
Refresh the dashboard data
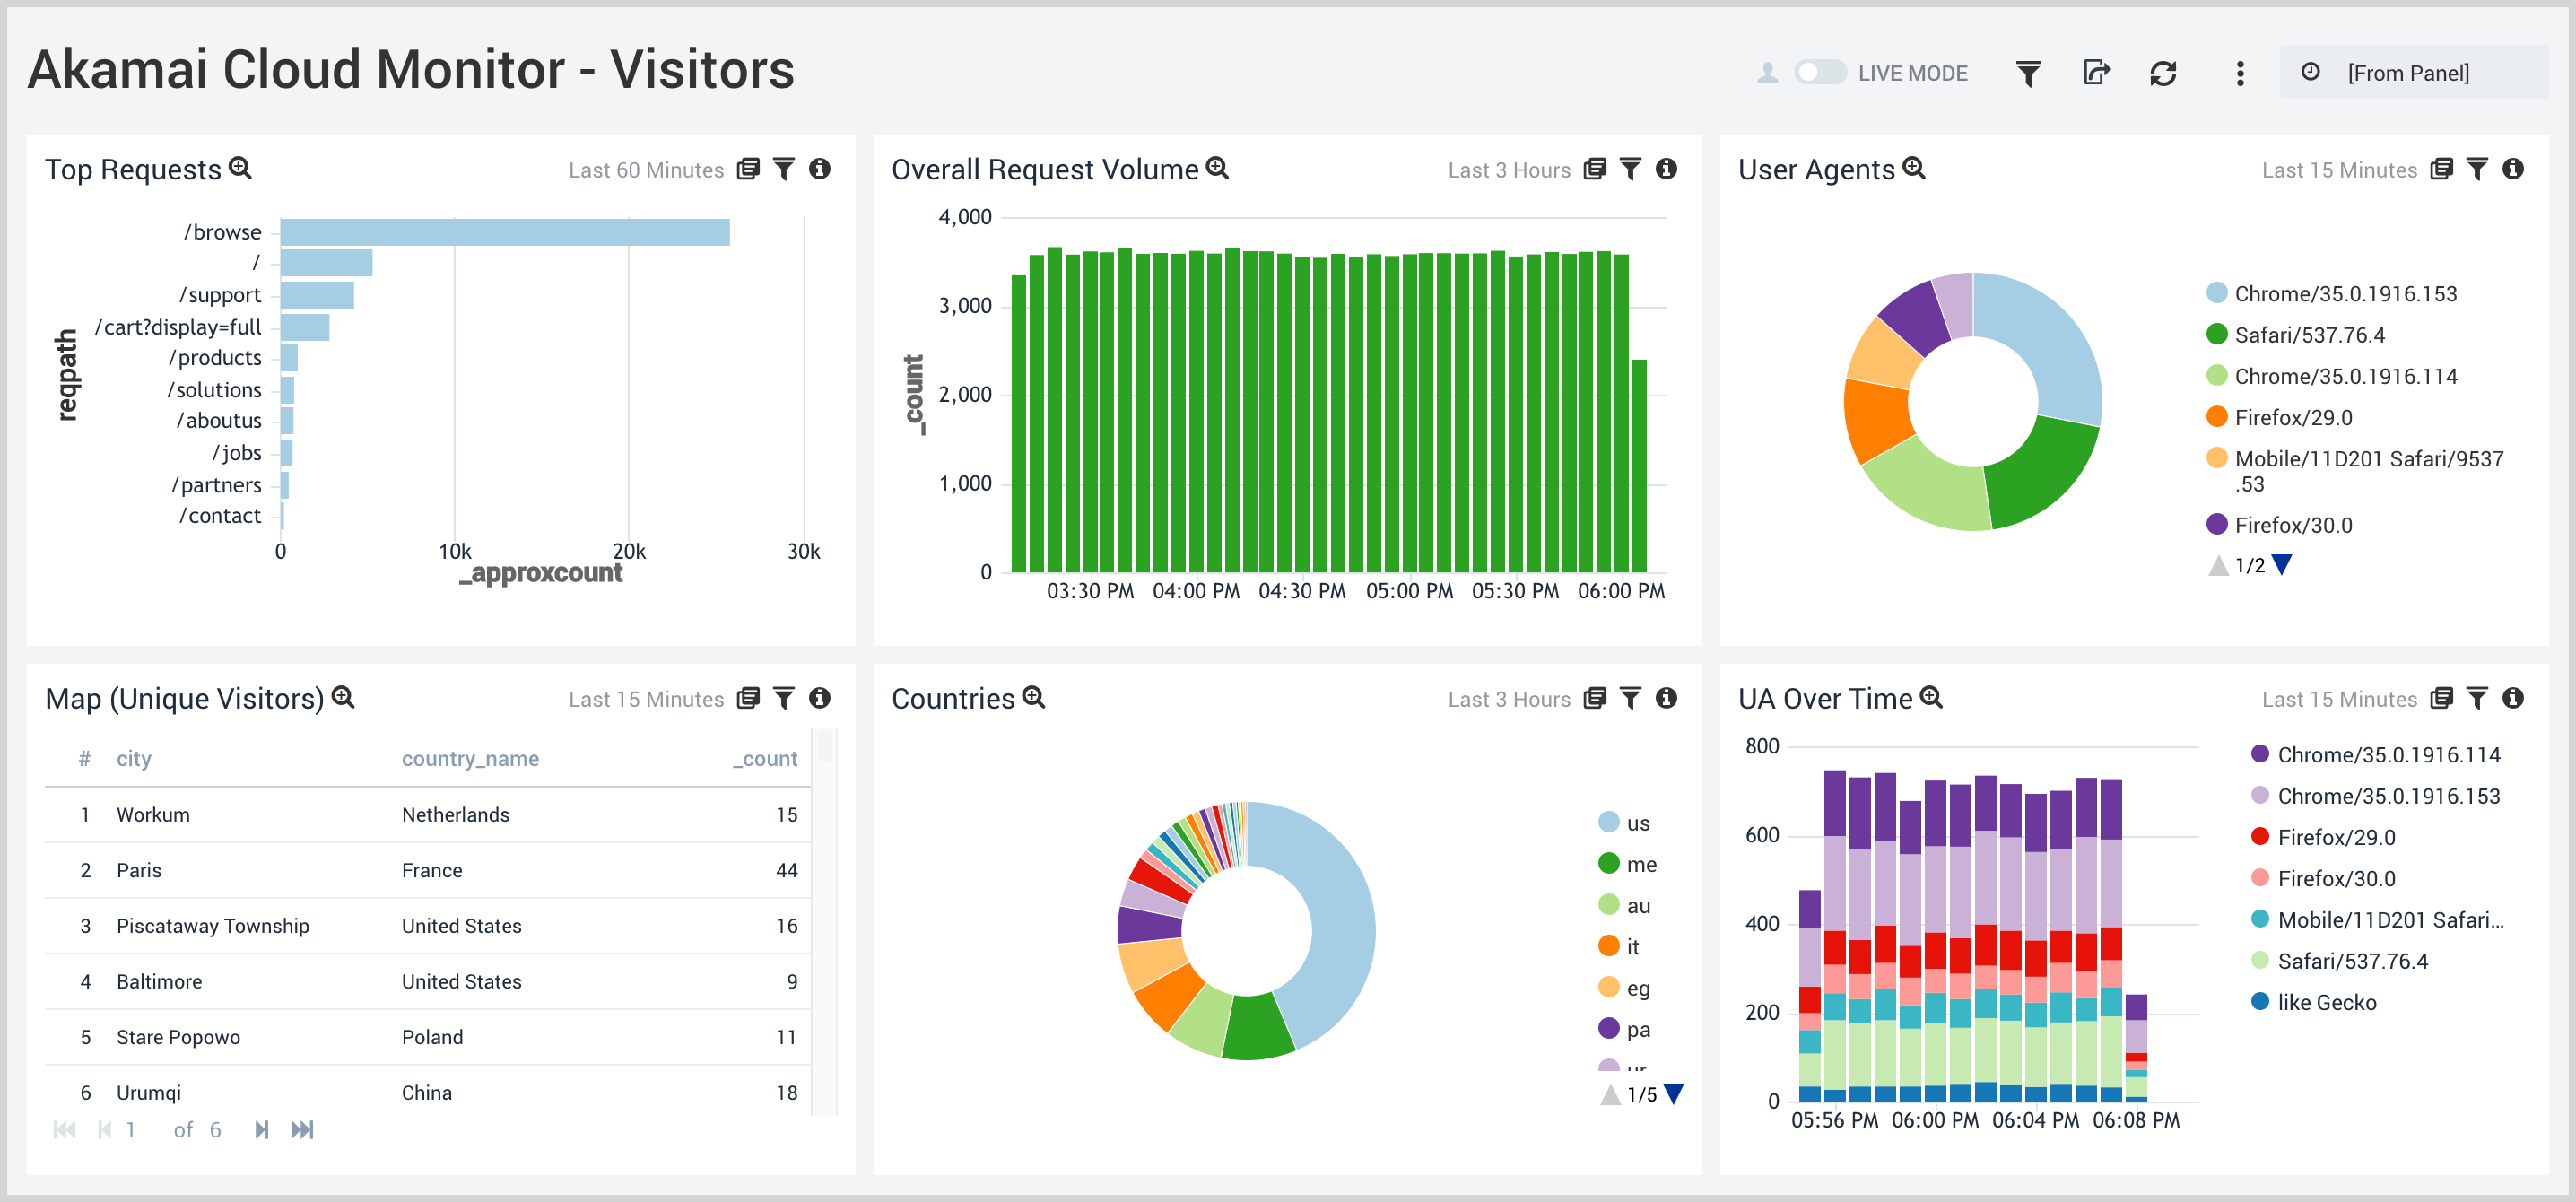click(2163, 72)
